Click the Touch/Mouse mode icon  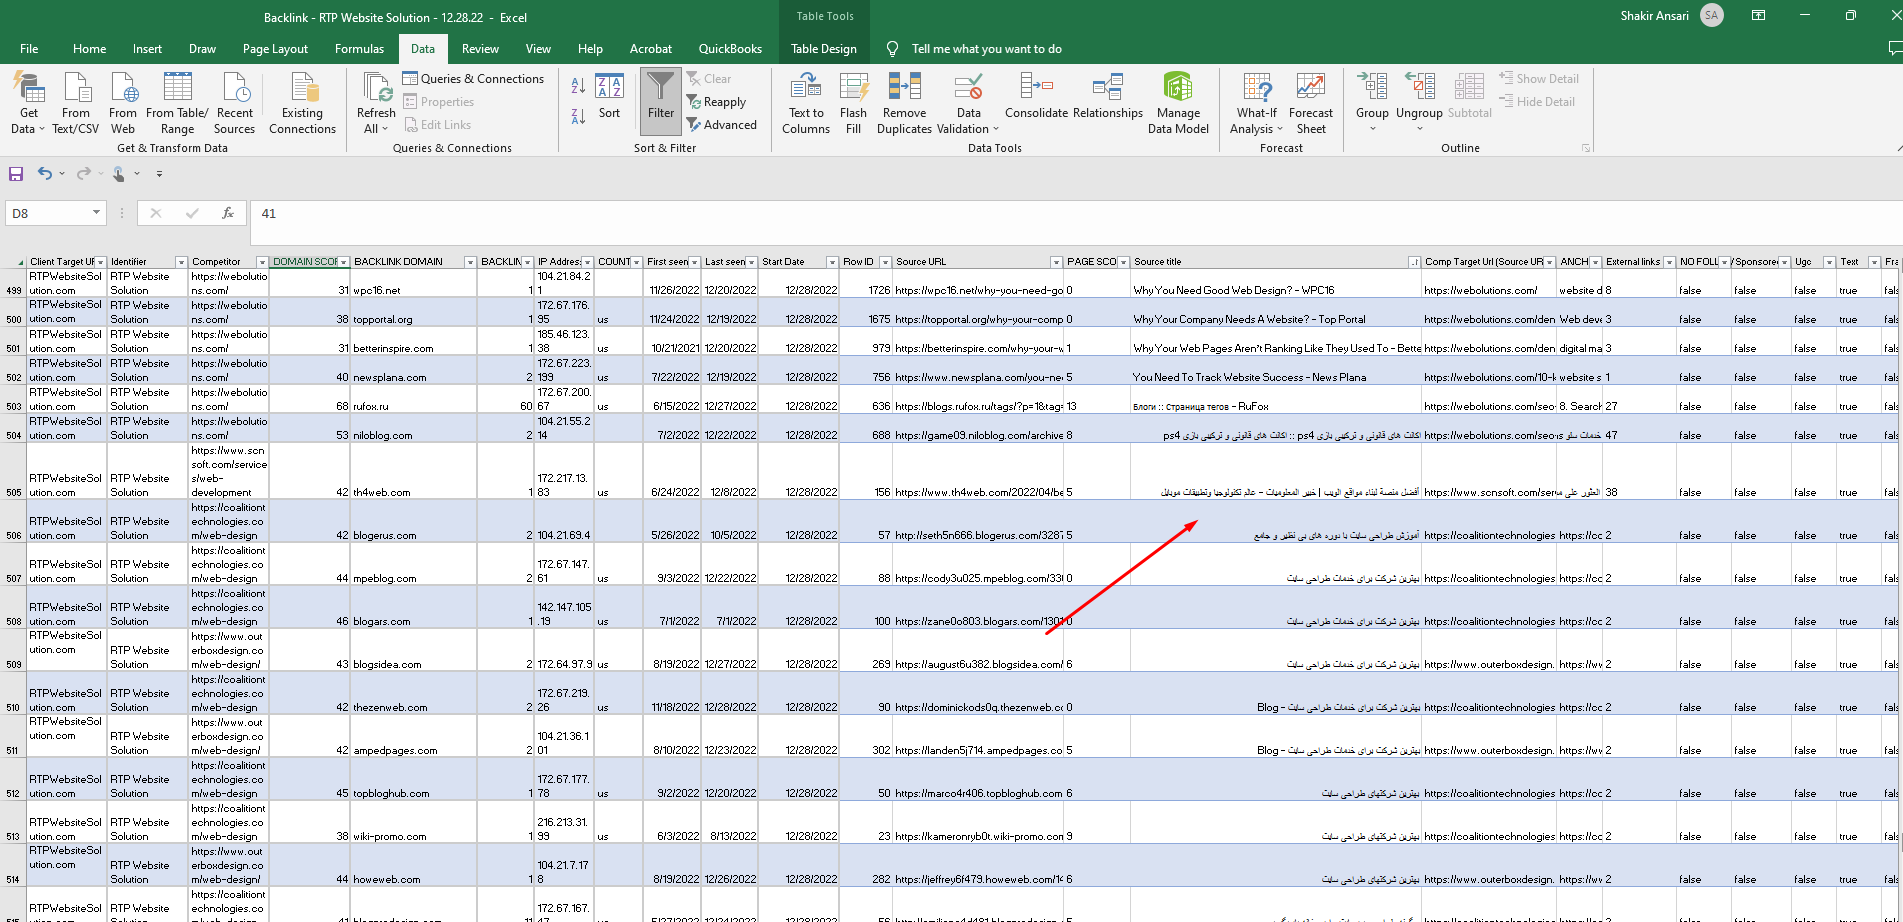(119, 174)
